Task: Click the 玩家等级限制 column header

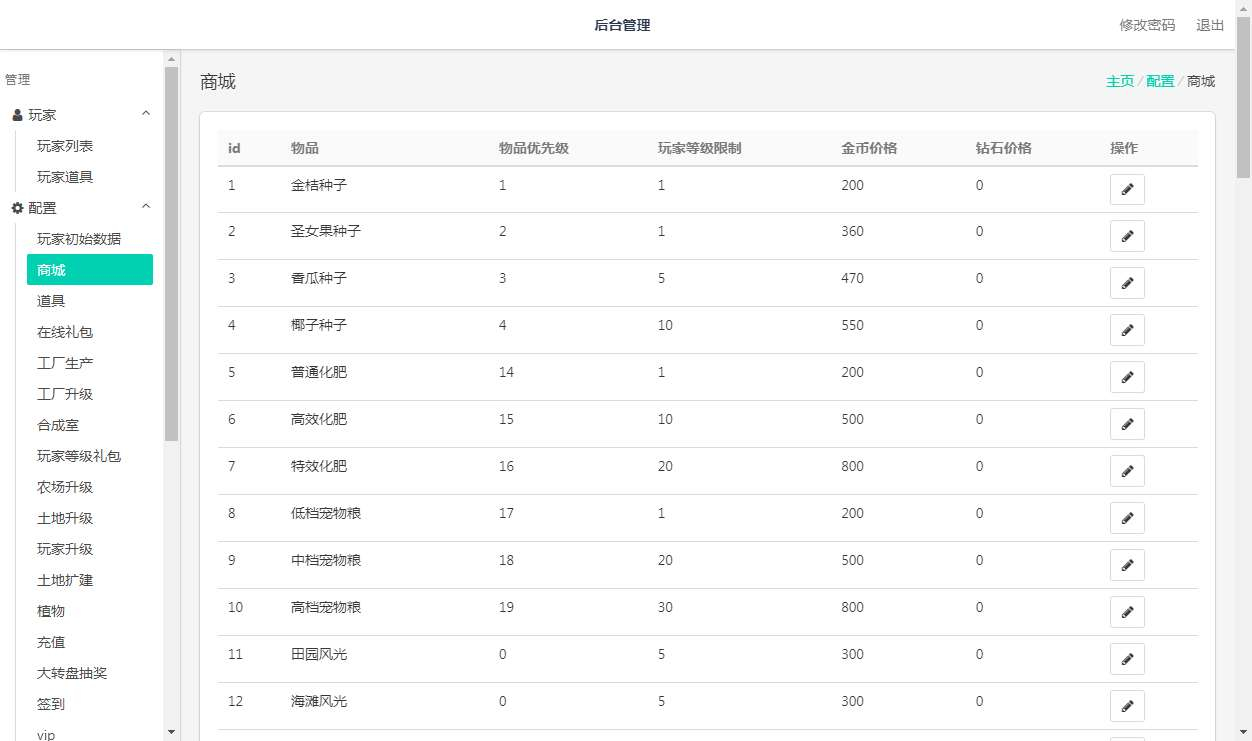Action: click(x=699, y=148)
